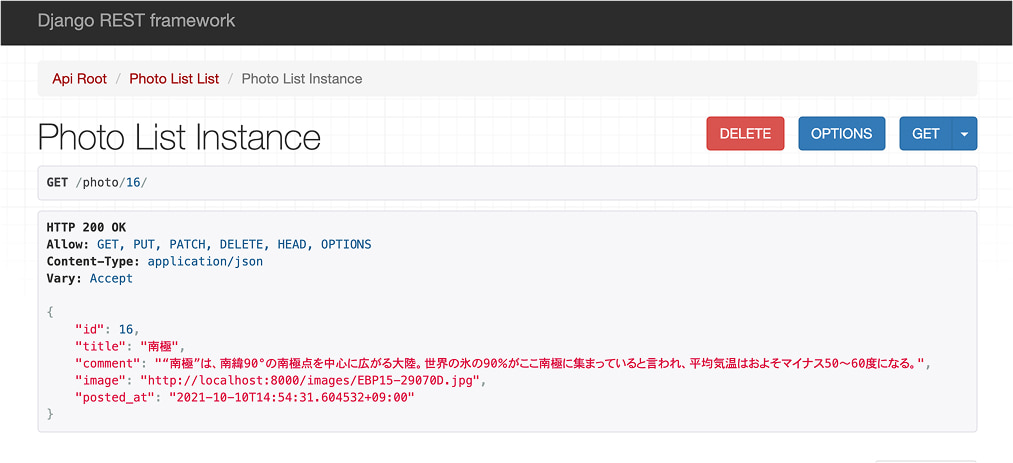
Task: Click the Photo List Instance page heading
Action: tap(179, 137)
